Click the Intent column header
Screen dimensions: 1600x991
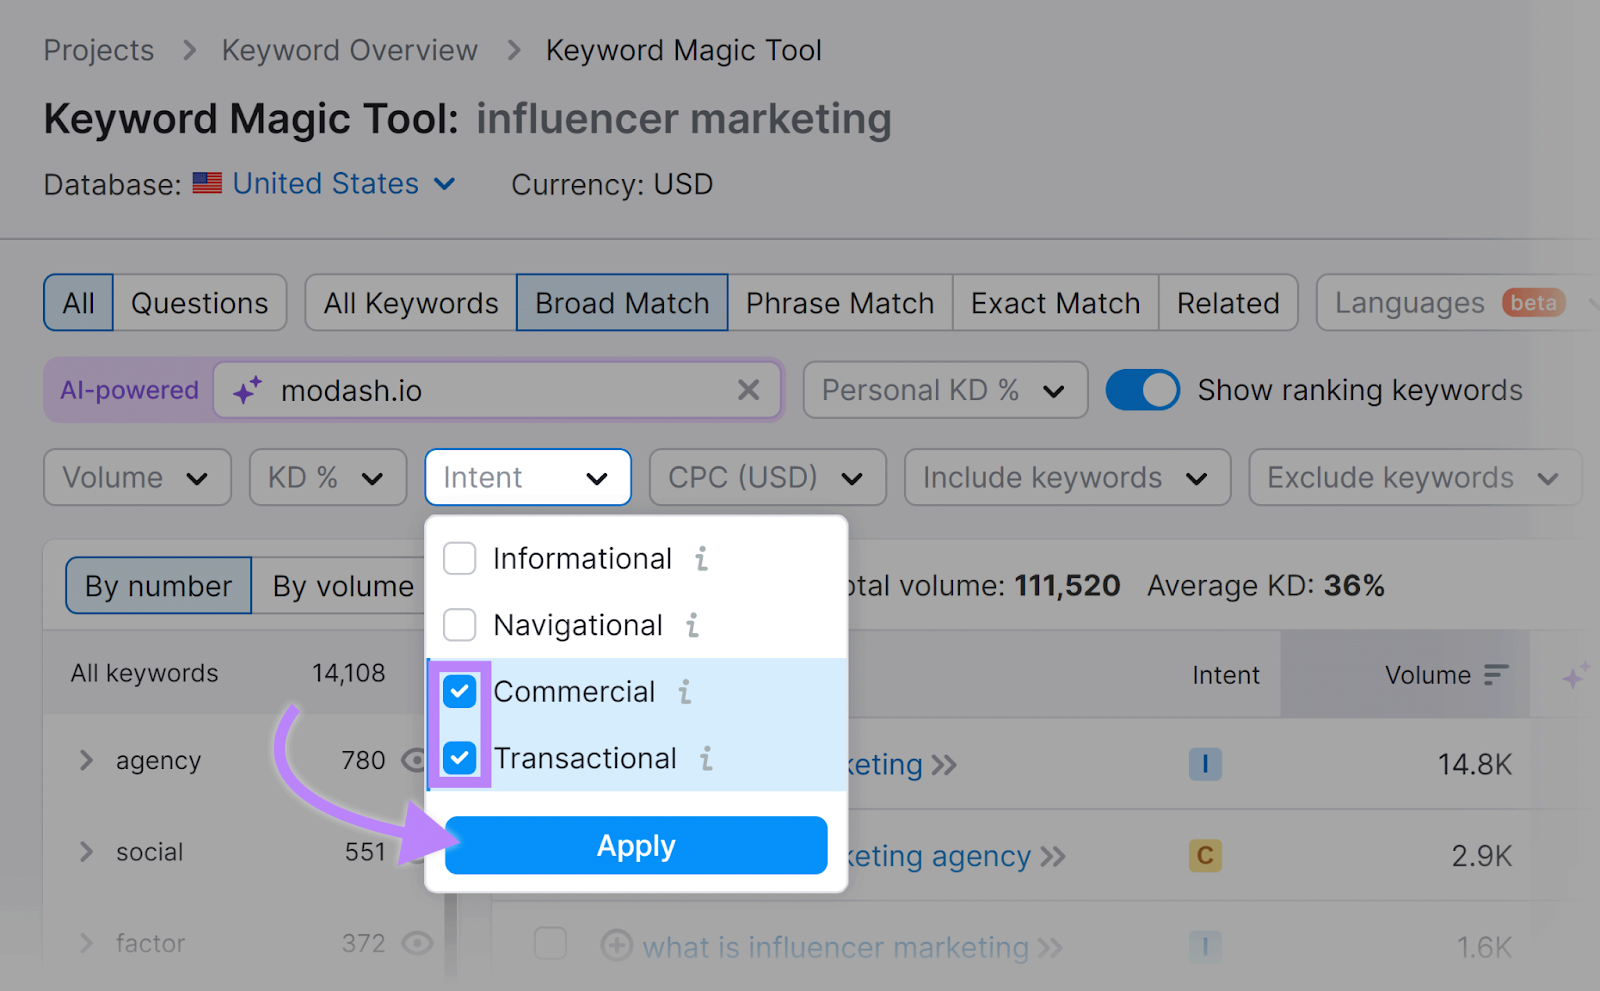click(x=1226, y=676)
